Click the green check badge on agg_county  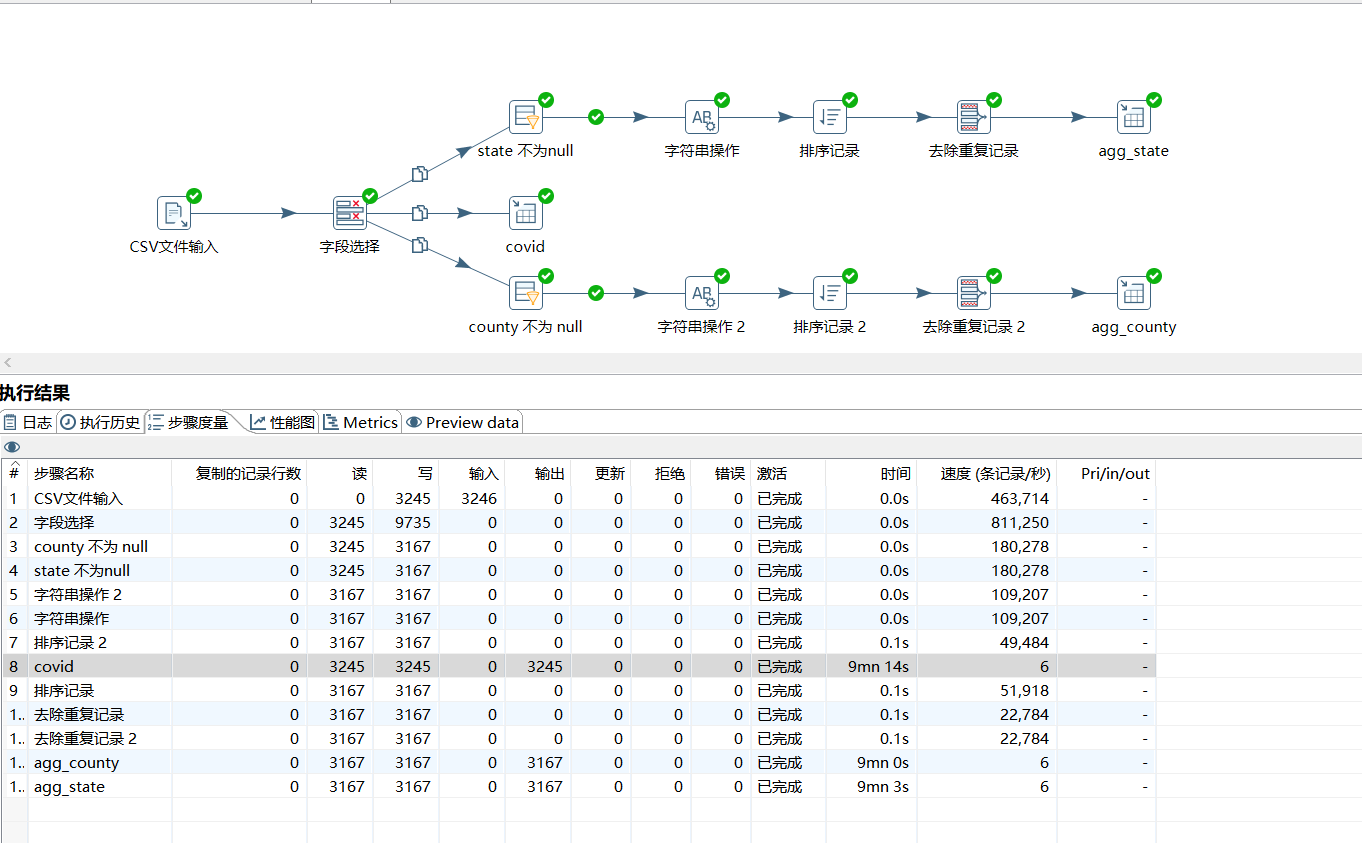[x=1154, y=276]
